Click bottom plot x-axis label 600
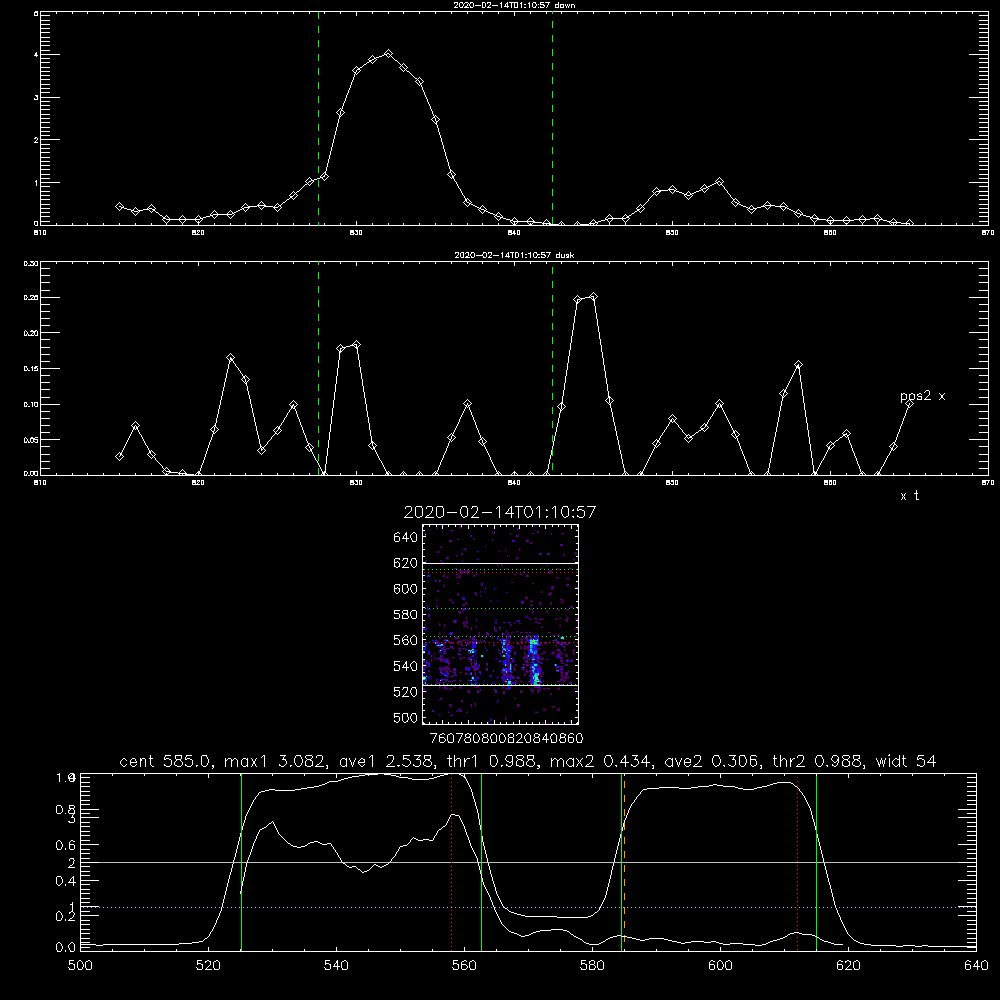Screen dimensions: 1000x1000 click(x=721, y=966)
